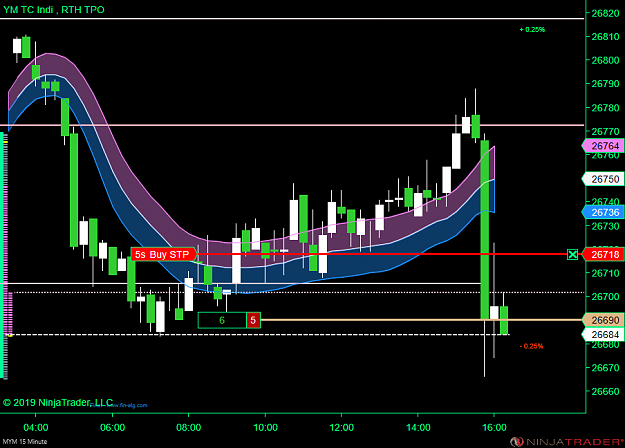The image size is (625, 448).
Task: Click the 26660 price axis label
Action: (x=605, y=391)
